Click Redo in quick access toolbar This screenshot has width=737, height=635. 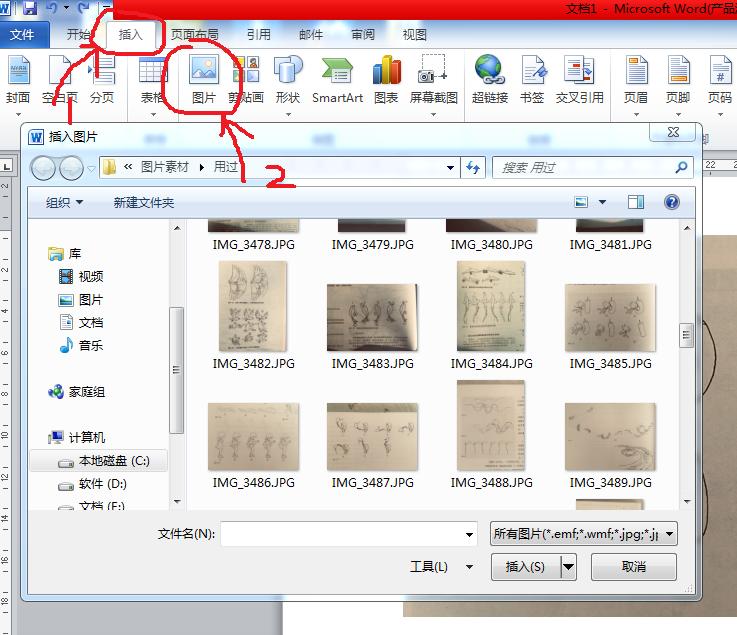click(x=84, y=8)
